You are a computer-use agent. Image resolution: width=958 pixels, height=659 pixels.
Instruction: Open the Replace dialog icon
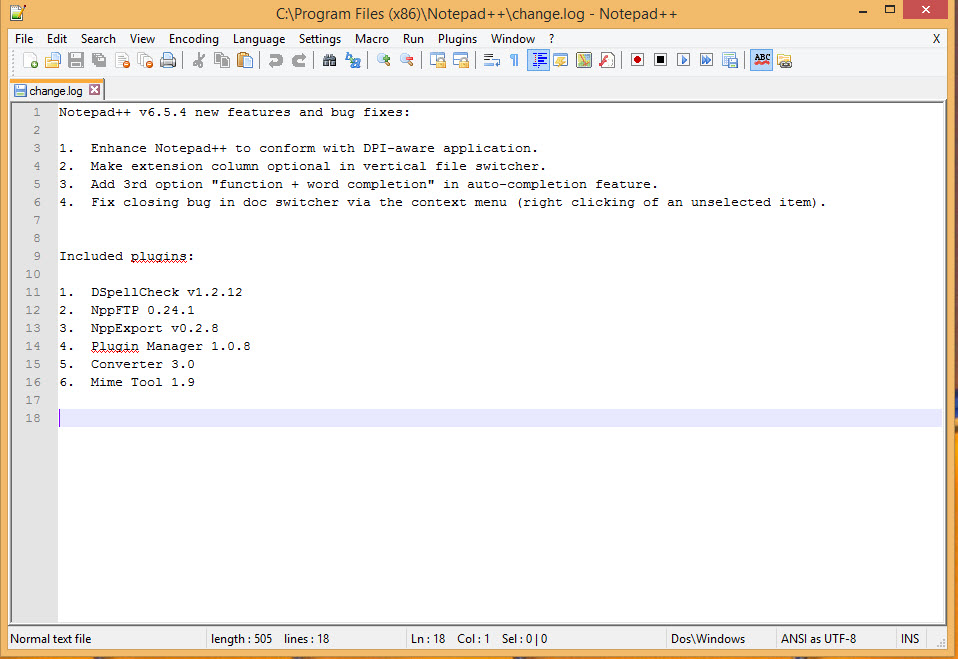click(x=353, y=60)
